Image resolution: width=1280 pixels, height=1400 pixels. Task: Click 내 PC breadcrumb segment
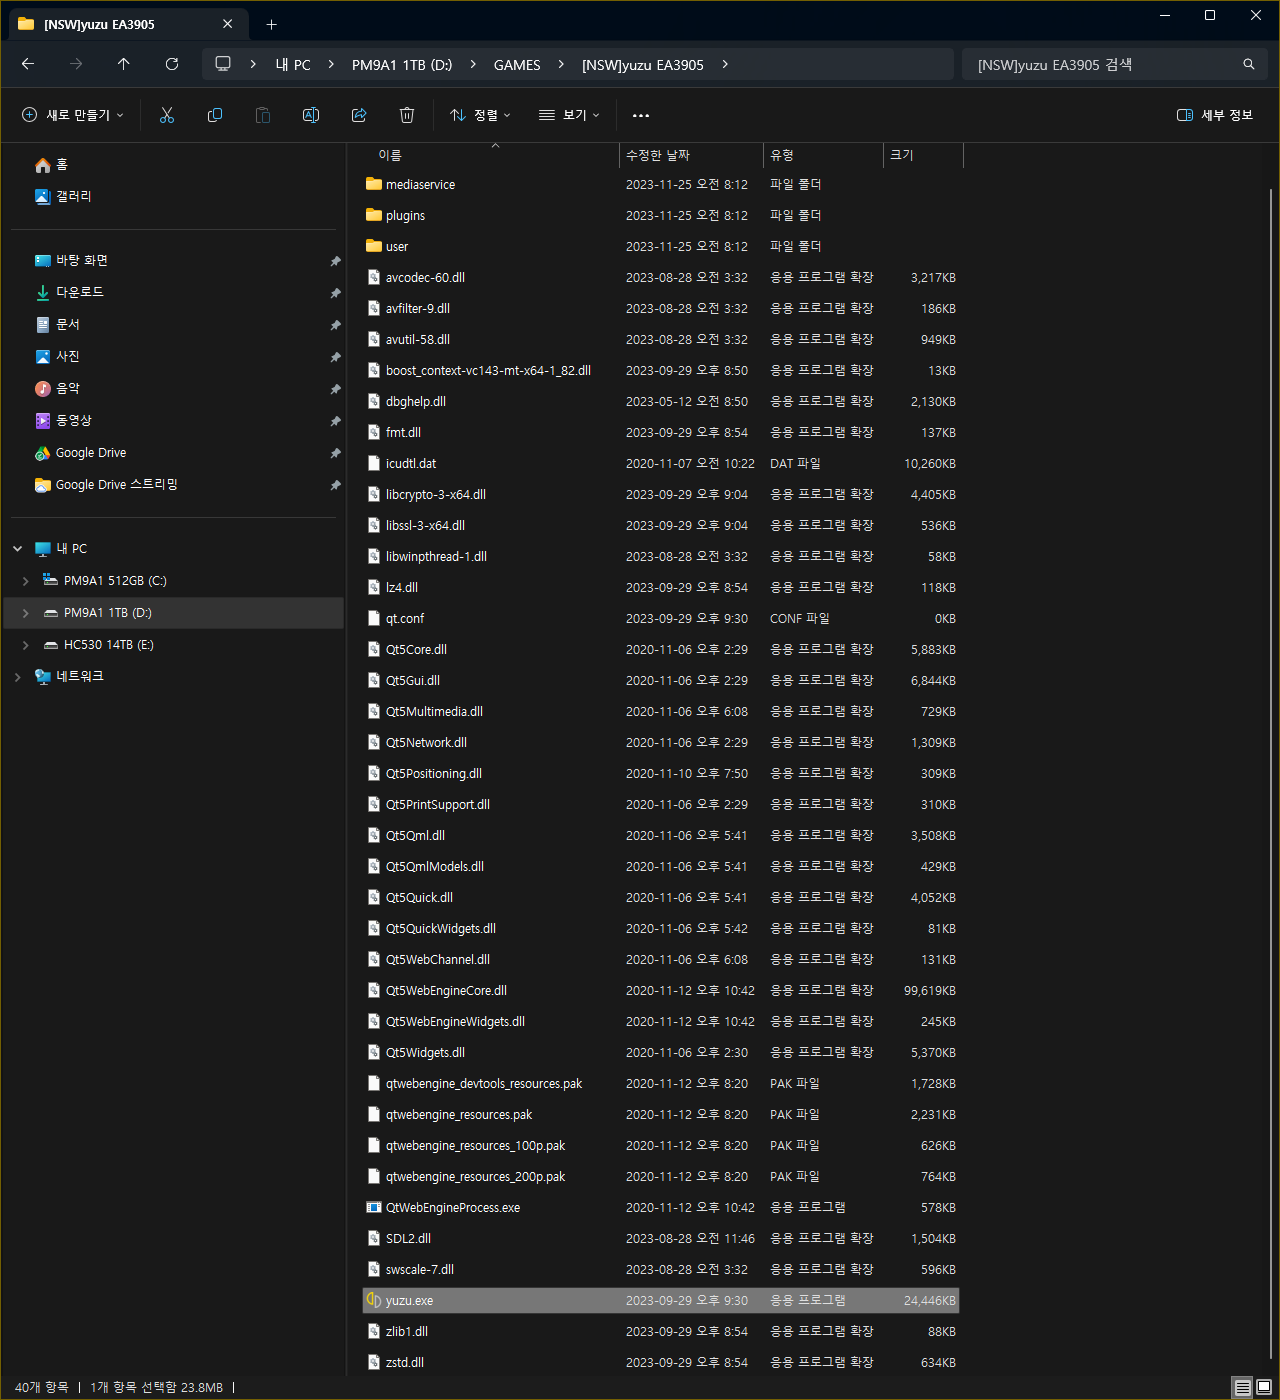coord(293,65)
